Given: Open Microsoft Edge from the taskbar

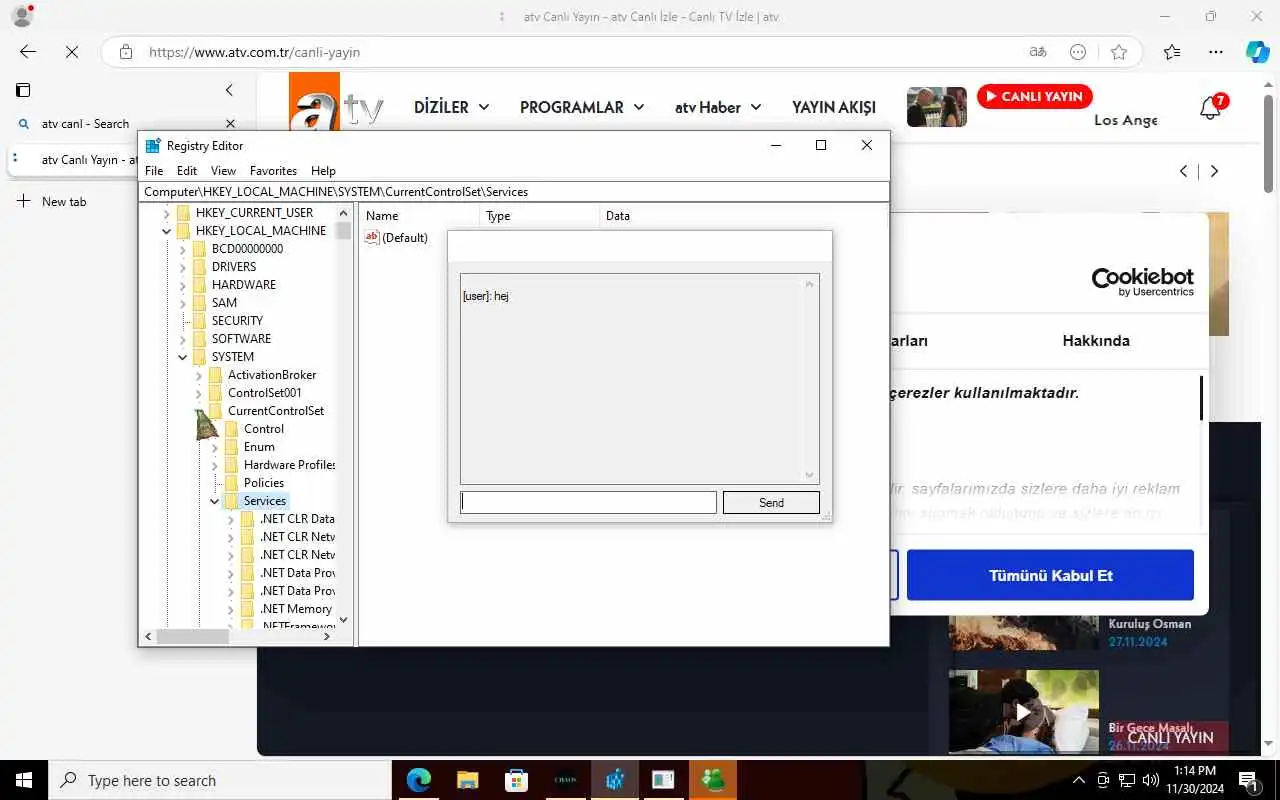Looking at the screenshot, I should click(419, 780).
